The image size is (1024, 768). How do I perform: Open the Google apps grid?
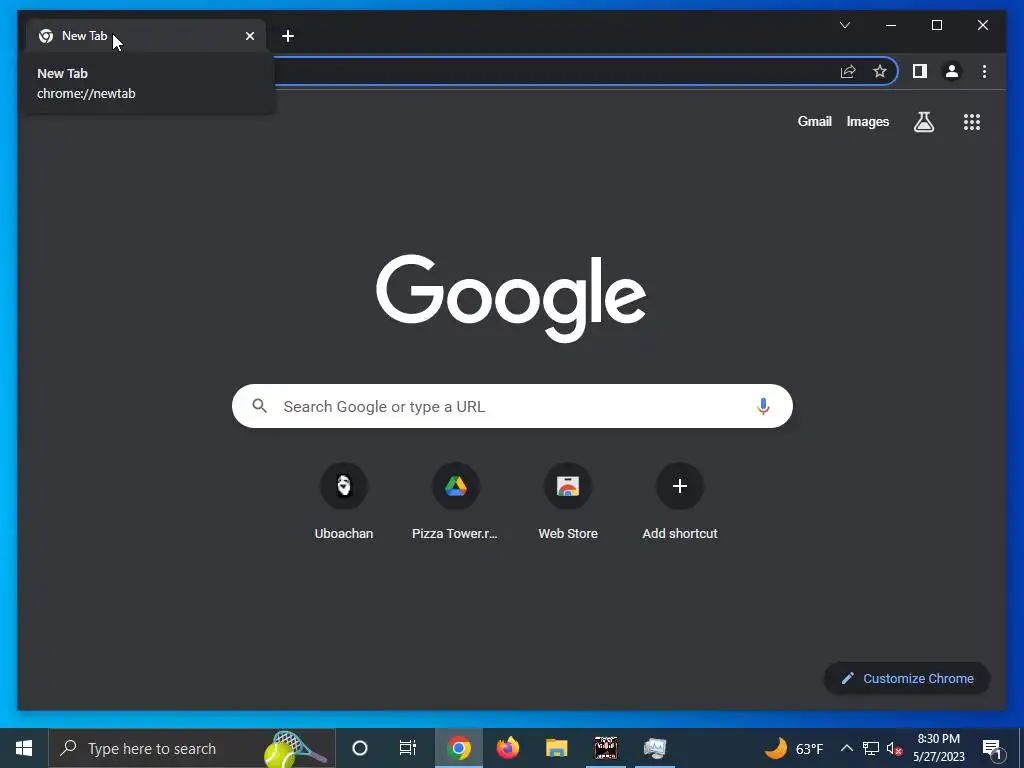972,121
